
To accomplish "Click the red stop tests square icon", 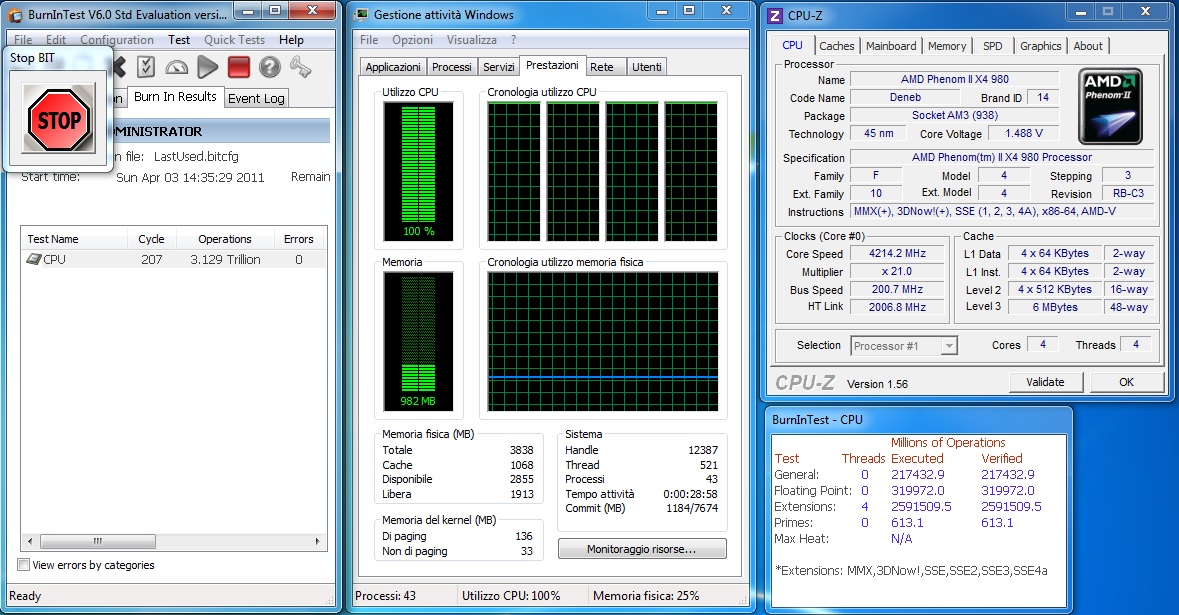I will [x=238, y=67].
